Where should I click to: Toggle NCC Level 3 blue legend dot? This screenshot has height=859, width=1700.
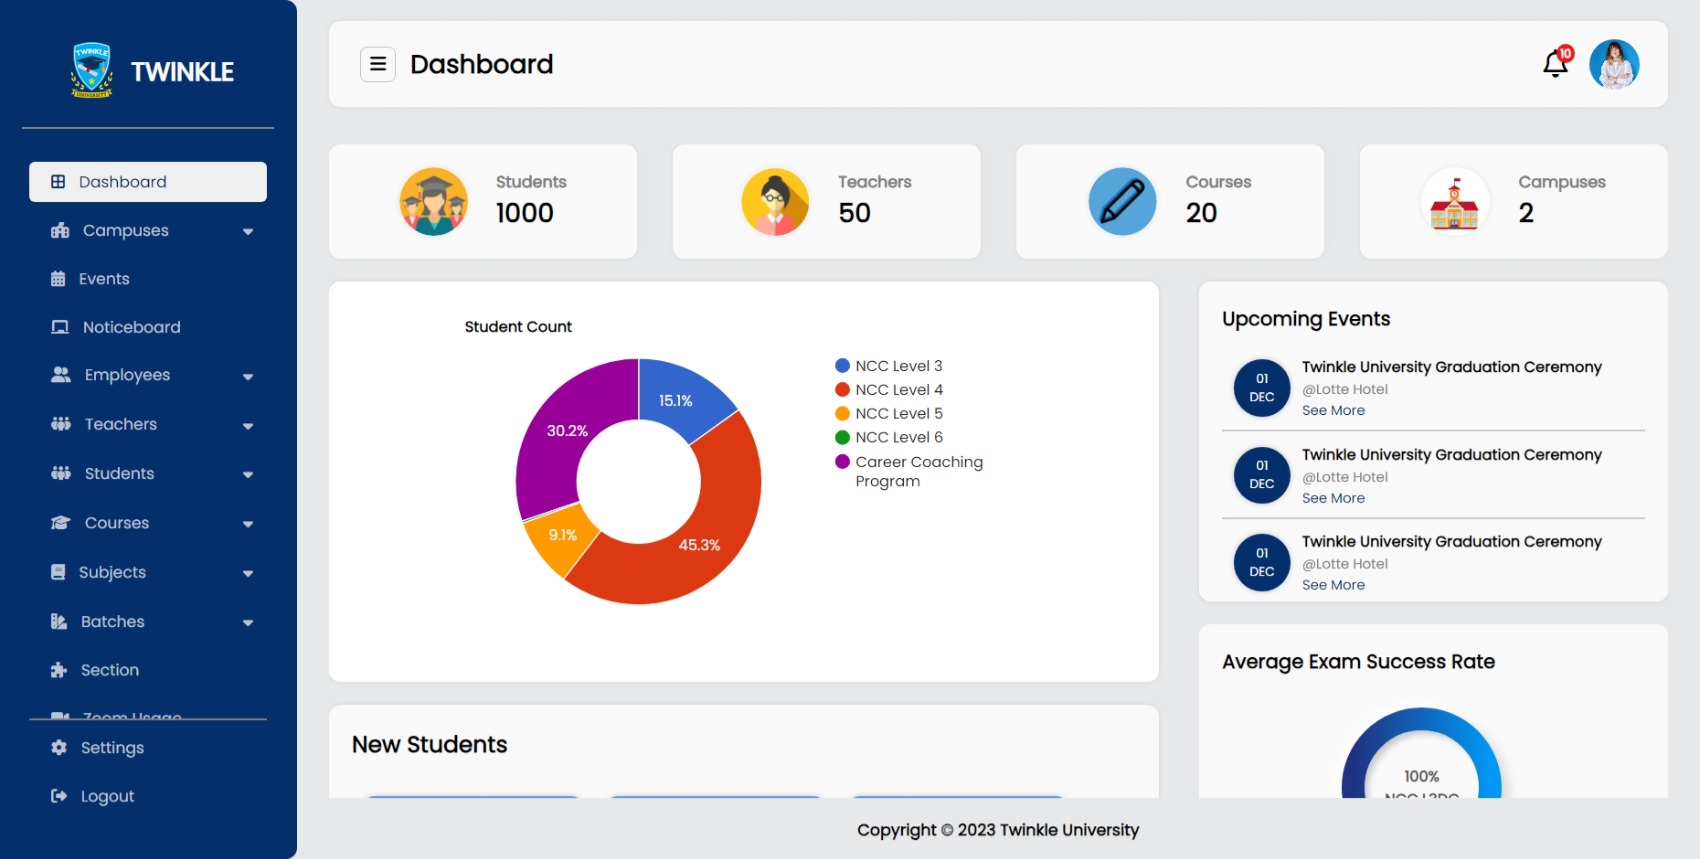tap(842, 366)
